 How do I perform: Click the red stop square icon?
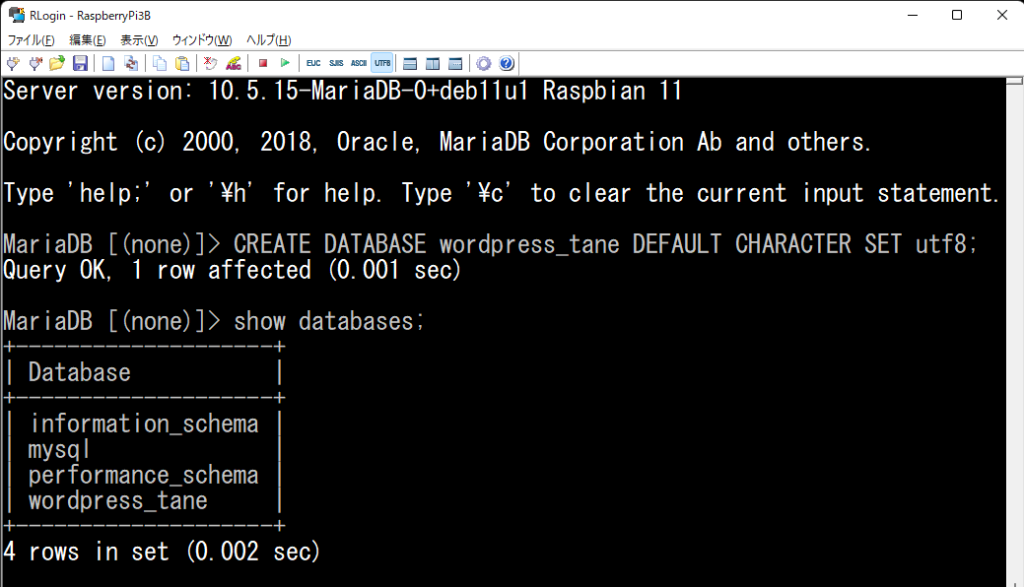pos(263,63)
